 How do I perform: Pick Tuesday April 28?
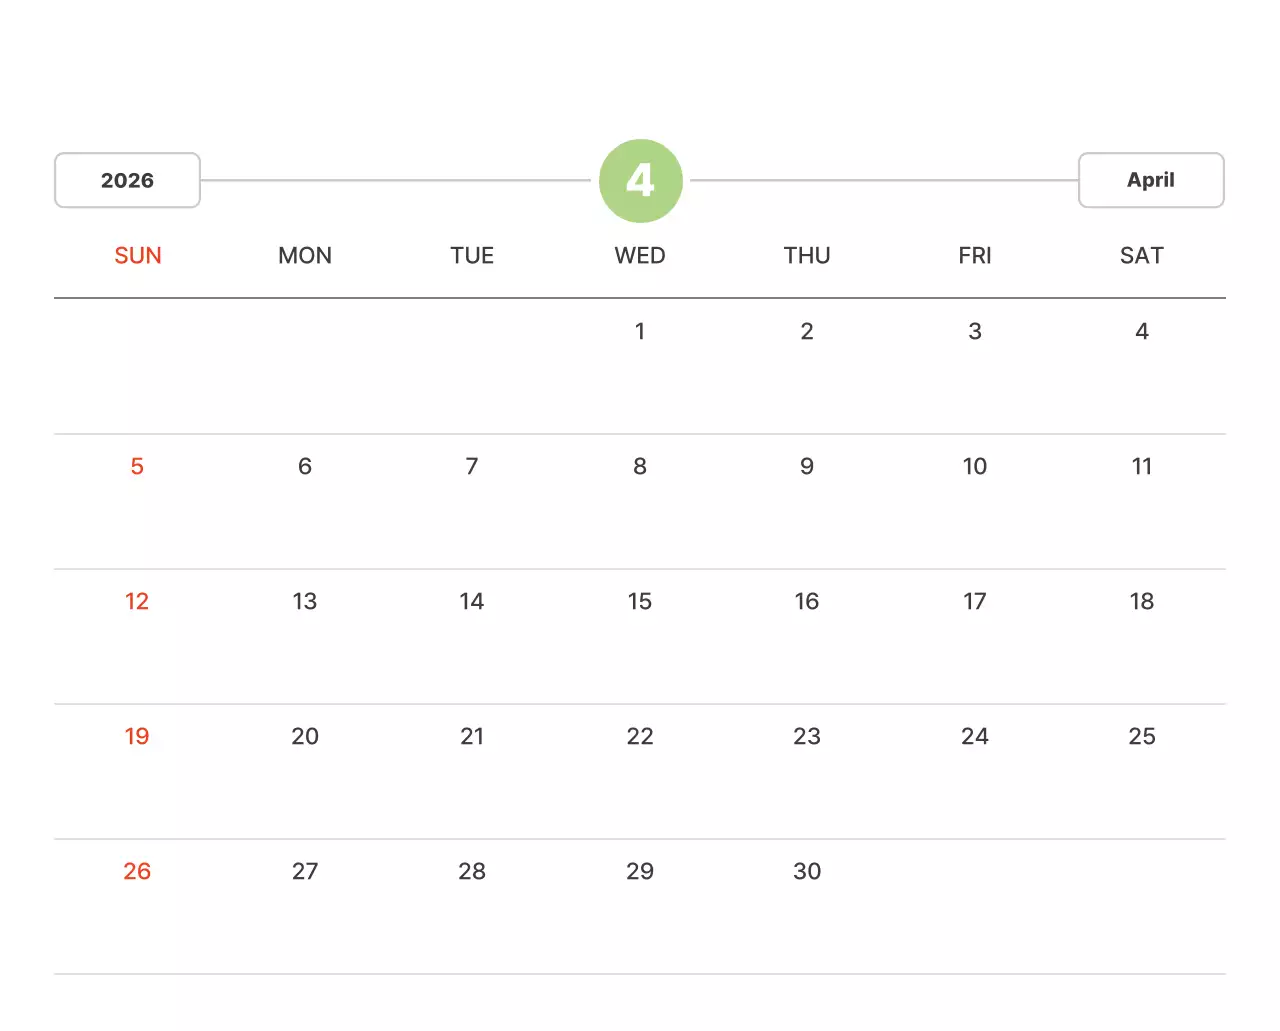[472, 872]
